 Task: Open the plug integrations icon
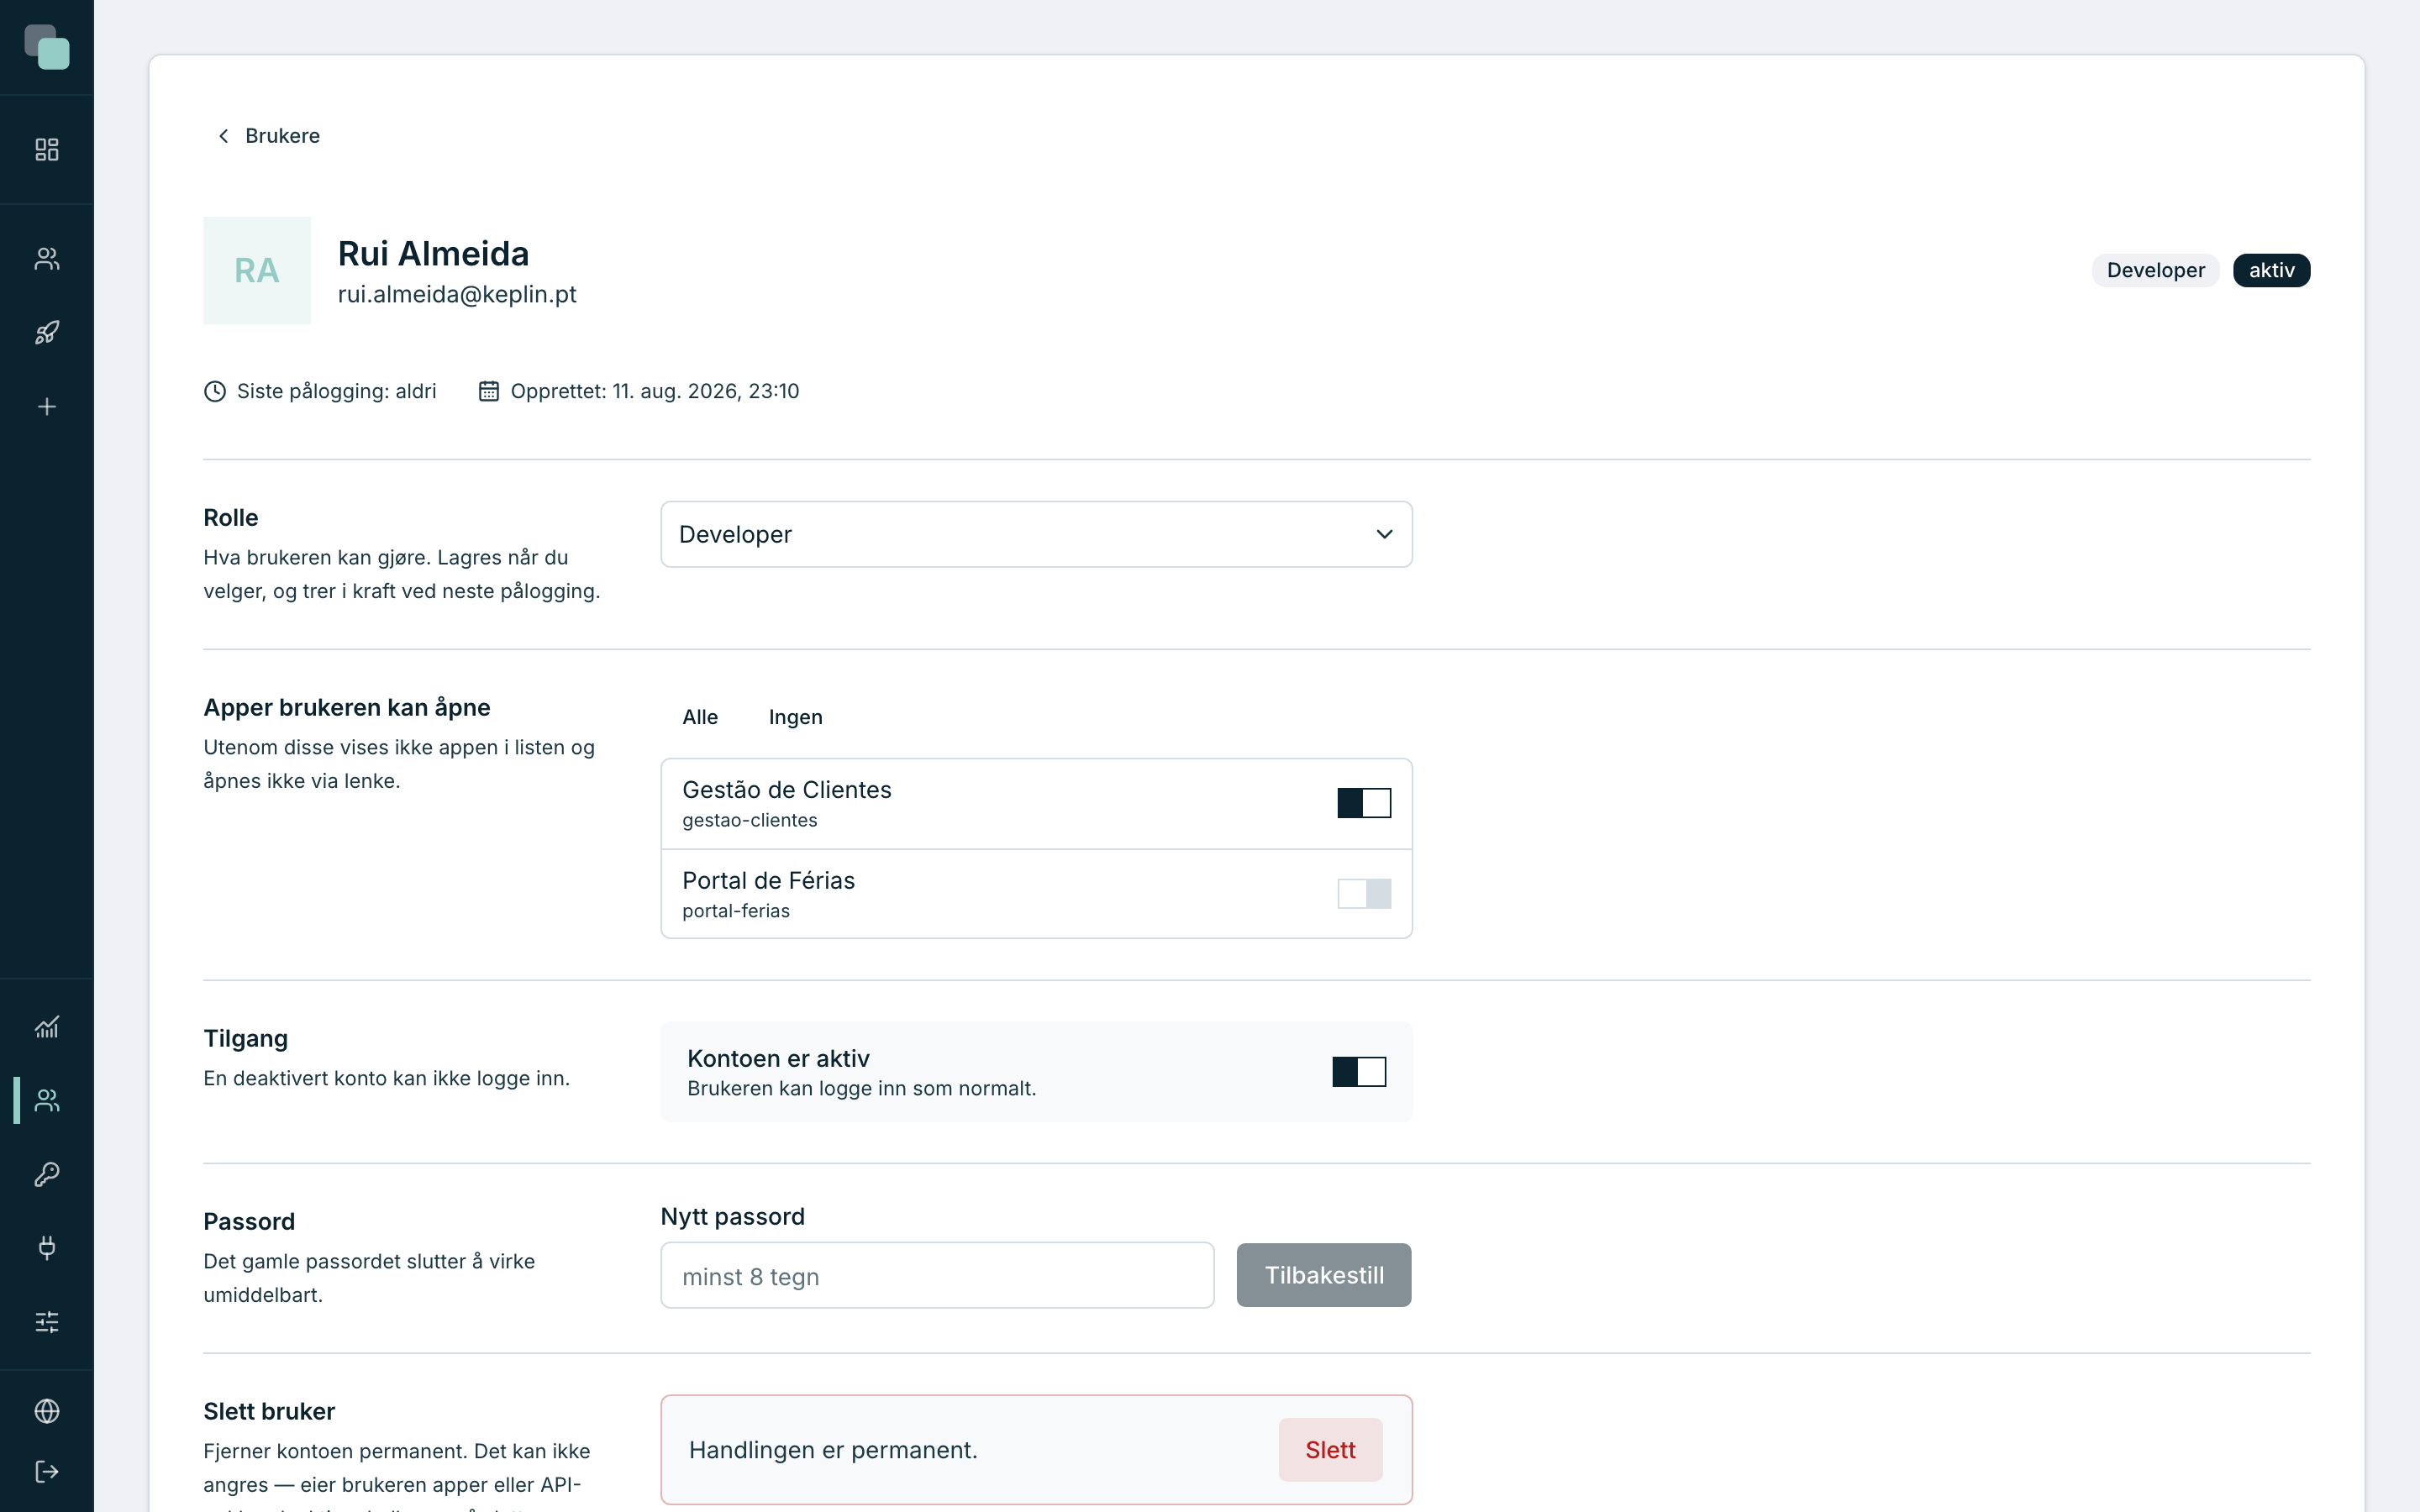coord(47,1248)
